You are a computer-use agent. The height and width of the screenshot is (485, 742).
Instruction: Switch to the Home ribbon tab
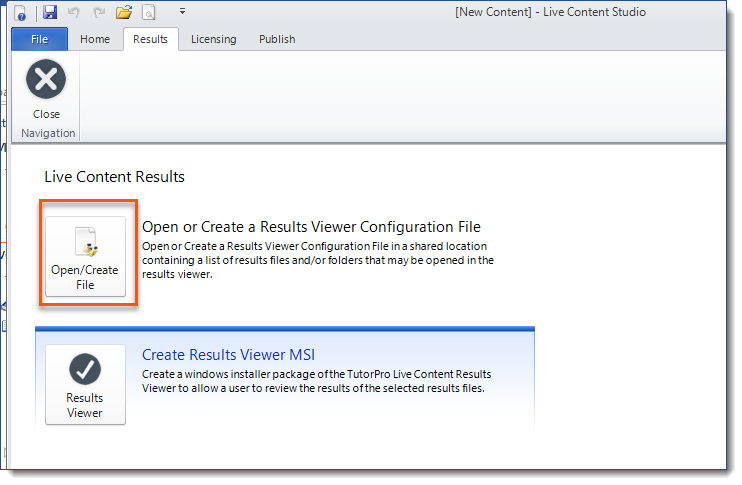pos(95,39)
